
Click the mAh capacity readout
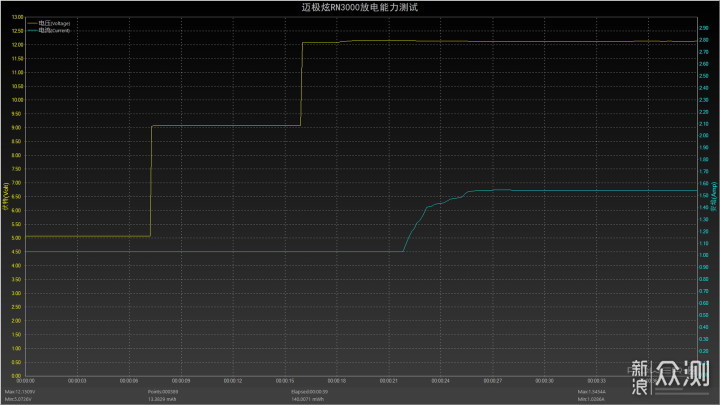(x=162, y=399)
